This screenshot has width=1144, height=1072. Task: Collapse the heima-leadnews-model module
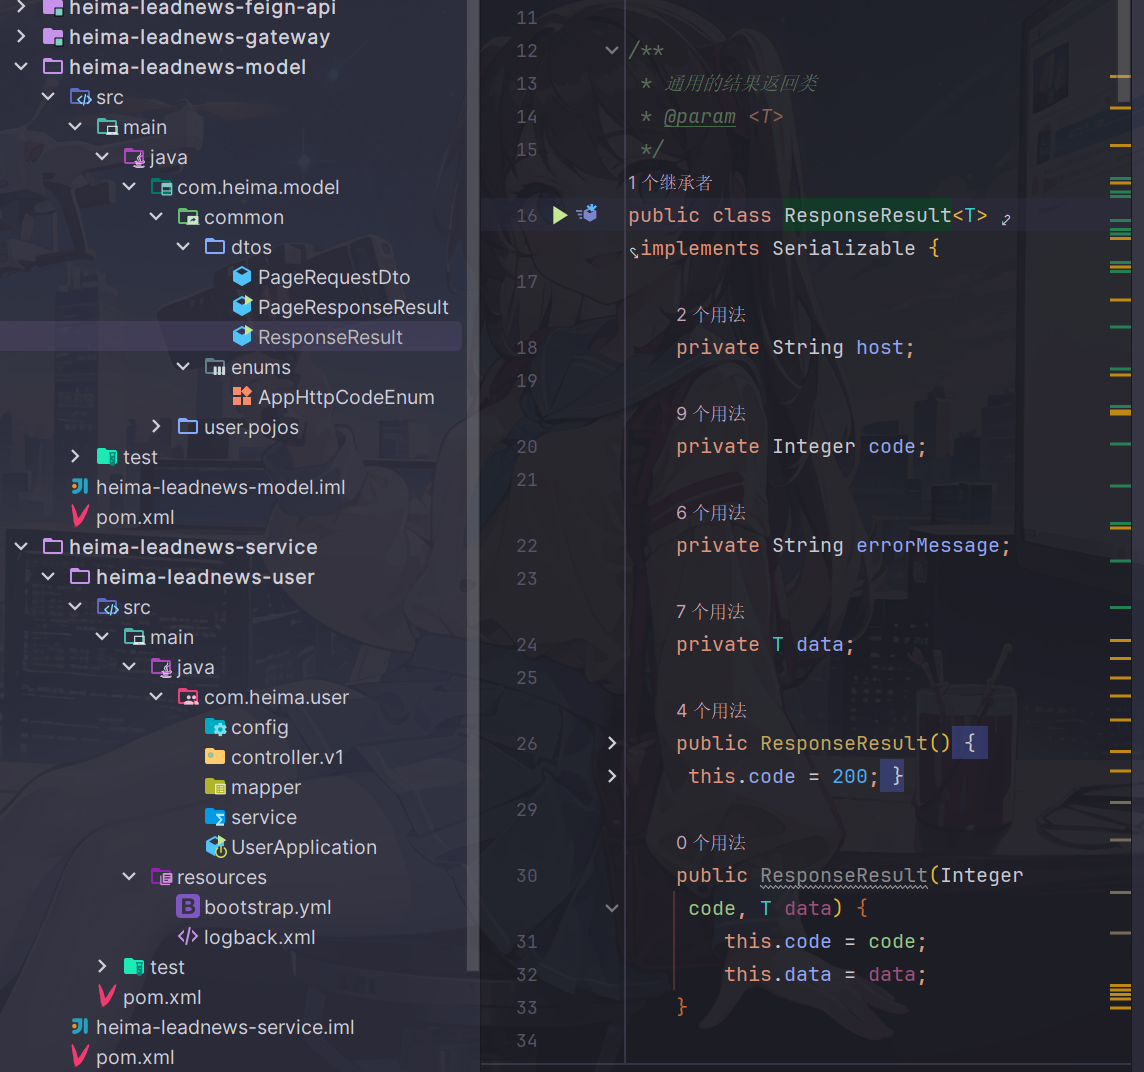coord(21,66)
